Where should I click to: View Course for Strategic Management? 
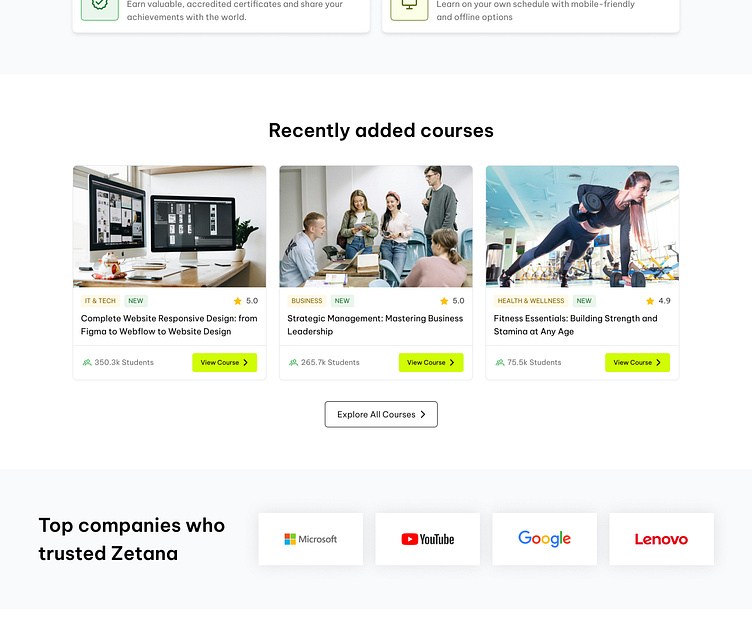click(x=431, y=363)
